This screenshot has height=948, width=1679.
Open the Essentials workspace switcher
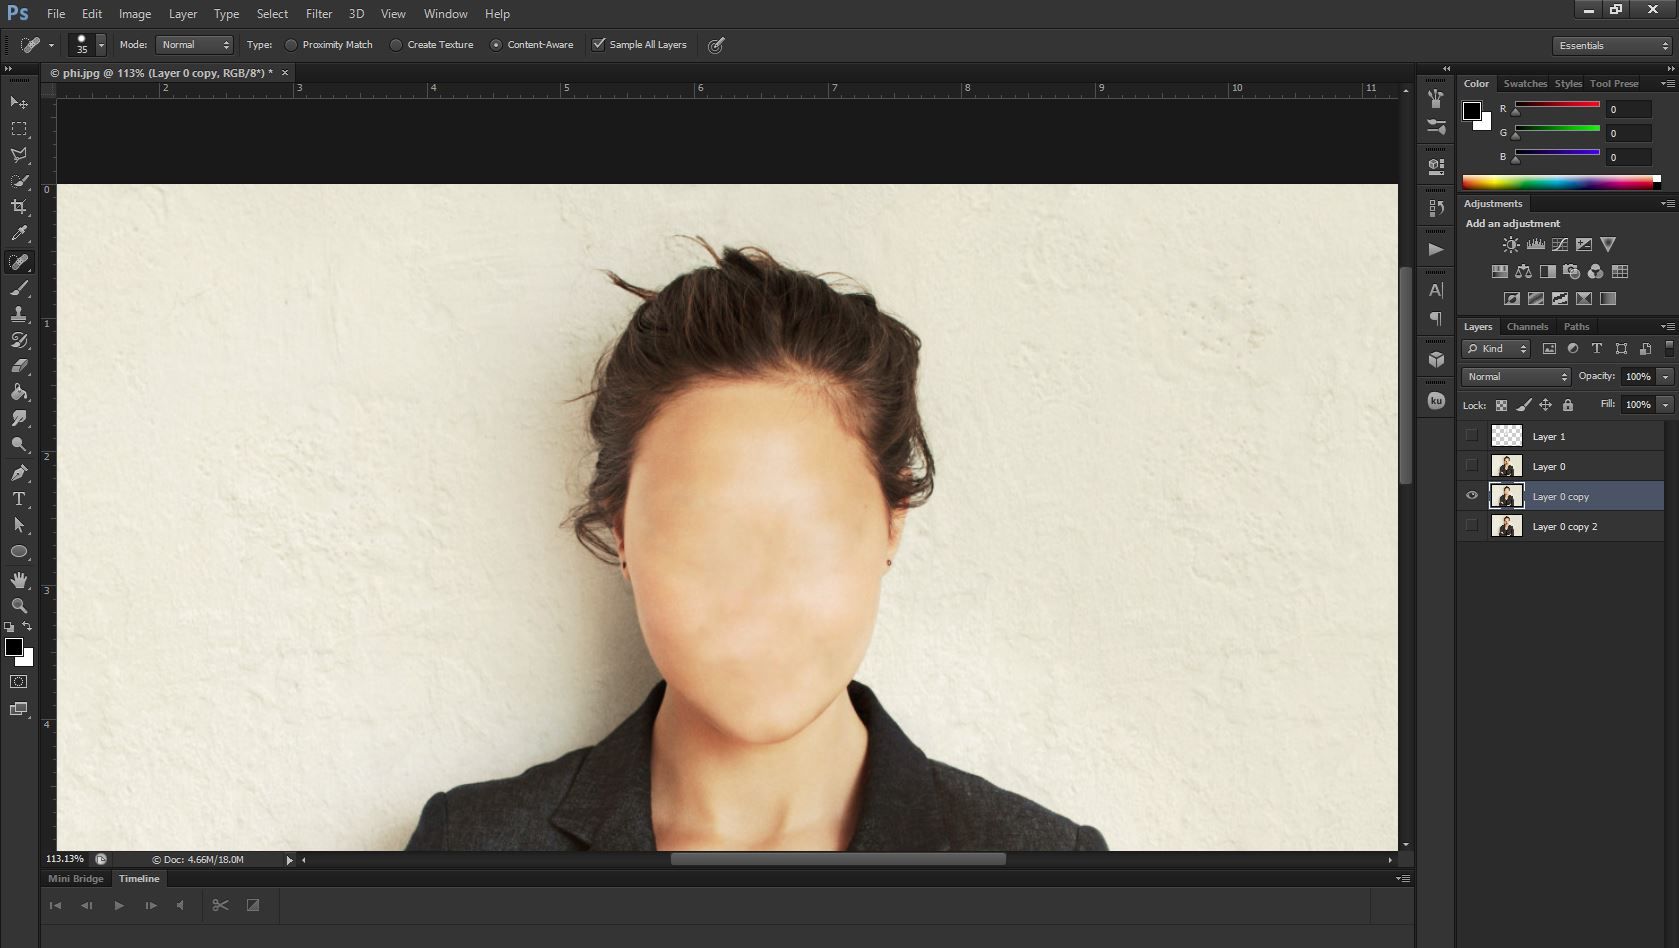point(1610,45)
